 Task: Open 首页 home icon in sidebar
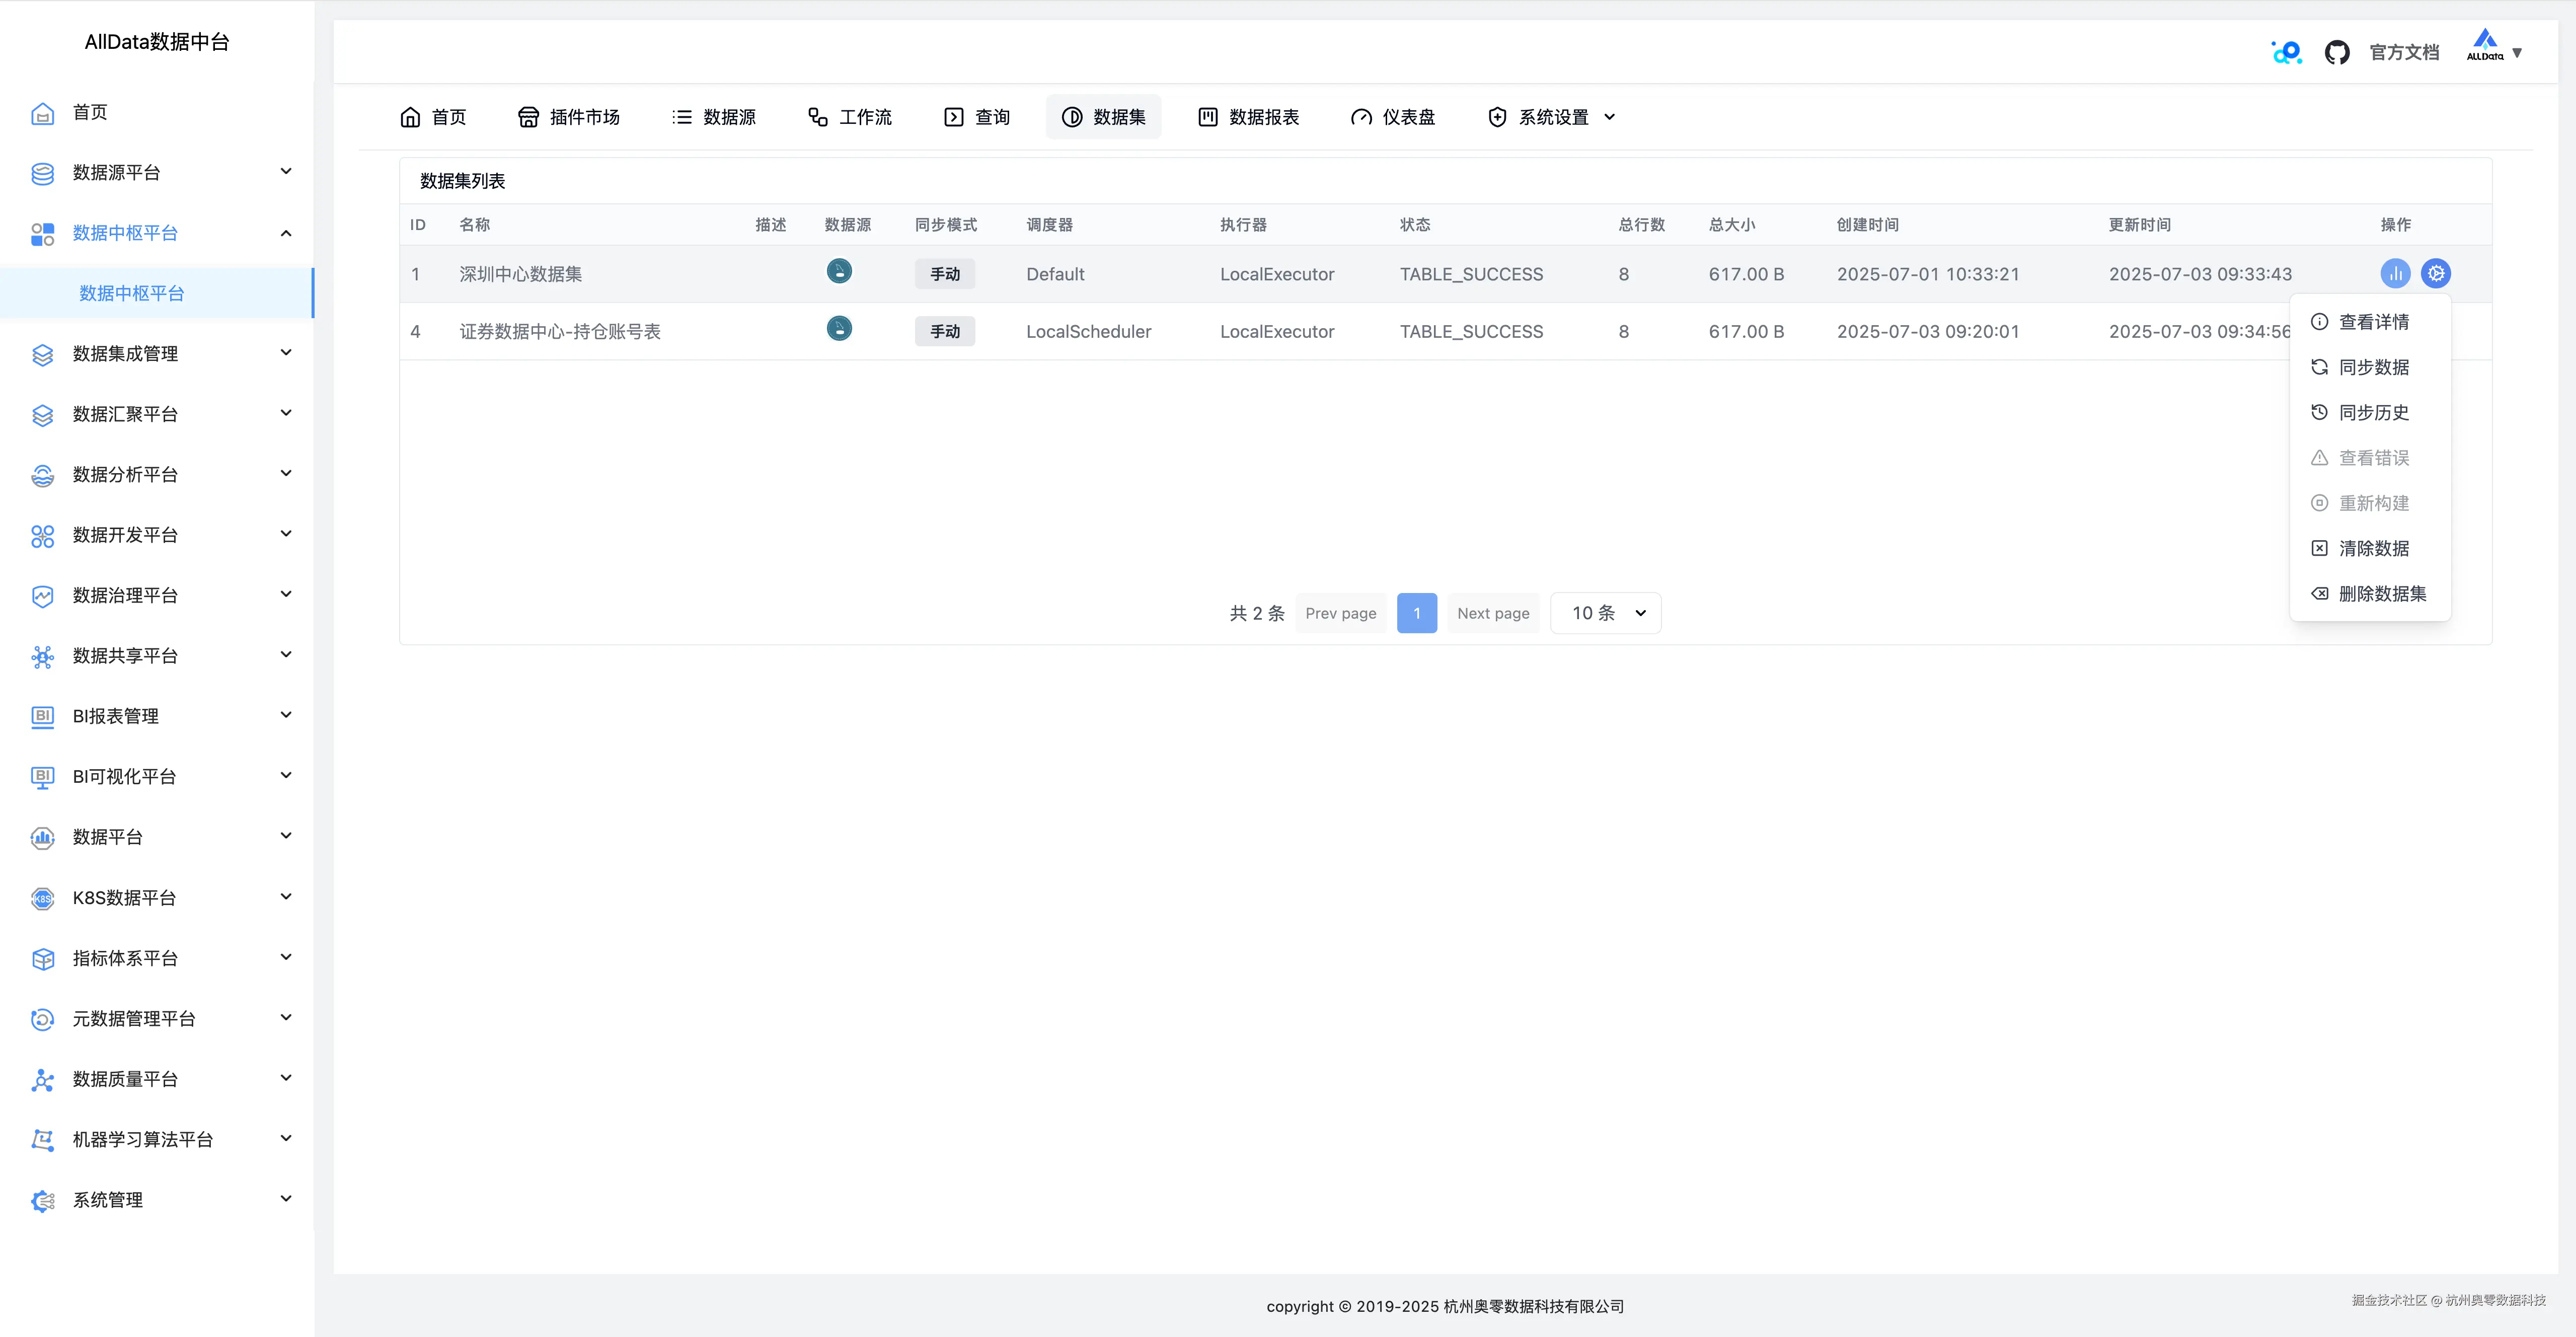pyautogui.click(x=43, y=113)
